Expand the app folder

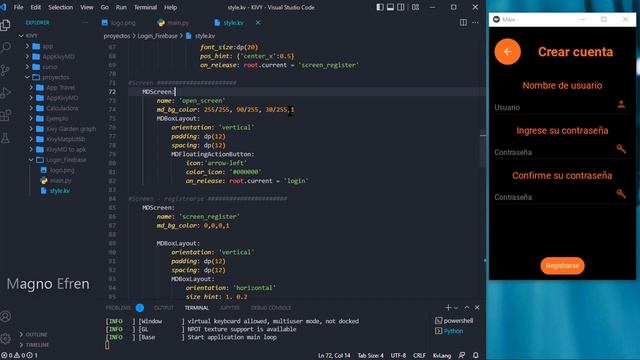pos(27,47)
